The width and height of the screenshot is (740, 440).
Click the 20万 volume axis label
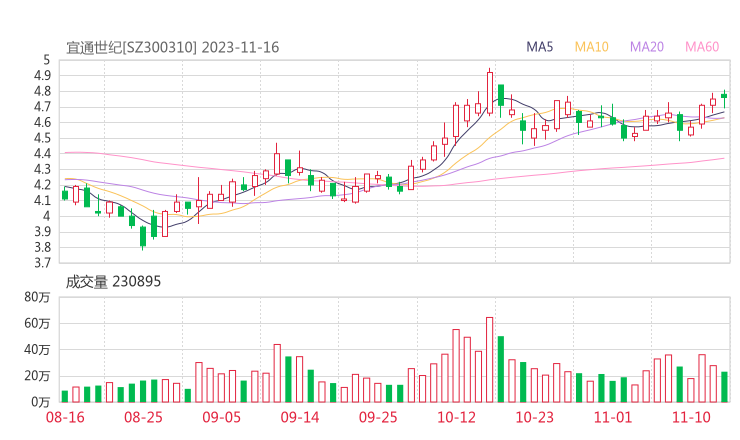click(37, 376)
